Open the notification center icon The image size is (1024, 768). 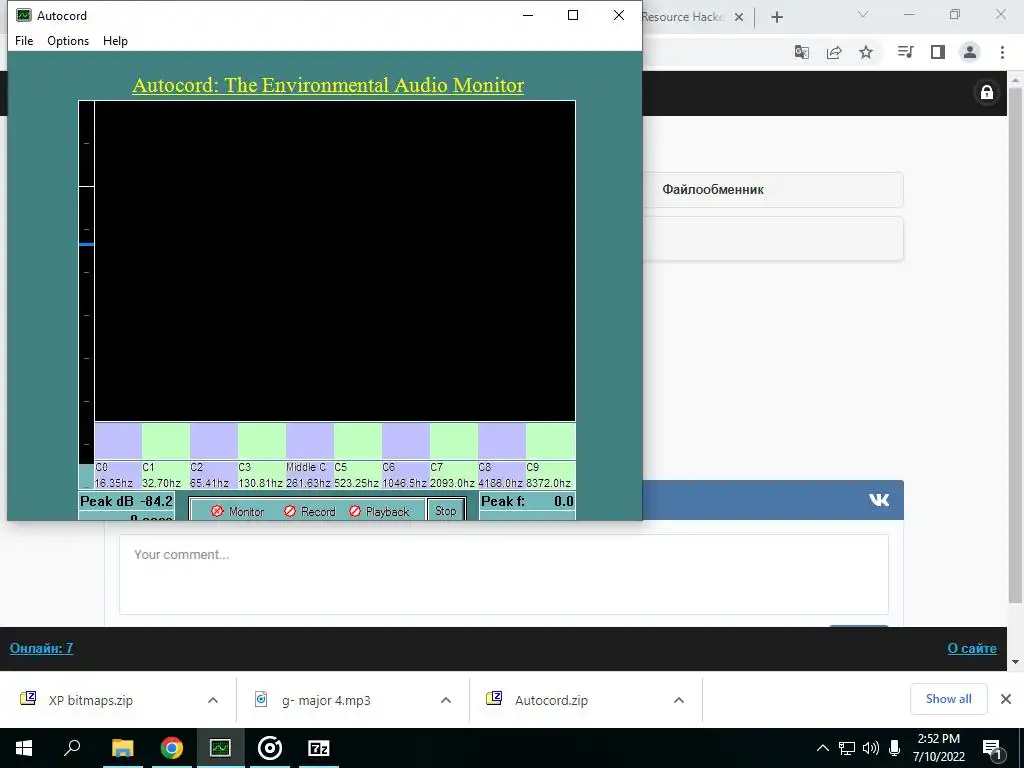pyautogui.click(x=992, y=748)
